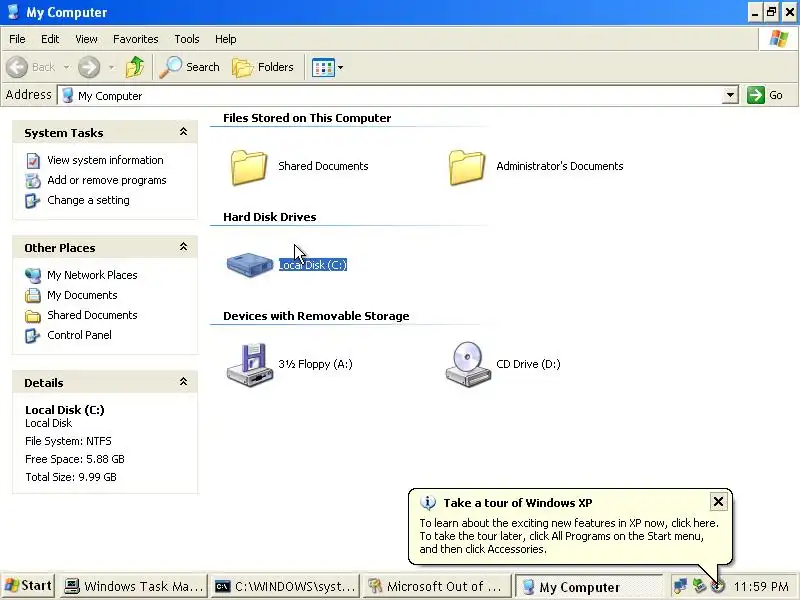Open Back history dropdown arrow

(x=66, y=67)
